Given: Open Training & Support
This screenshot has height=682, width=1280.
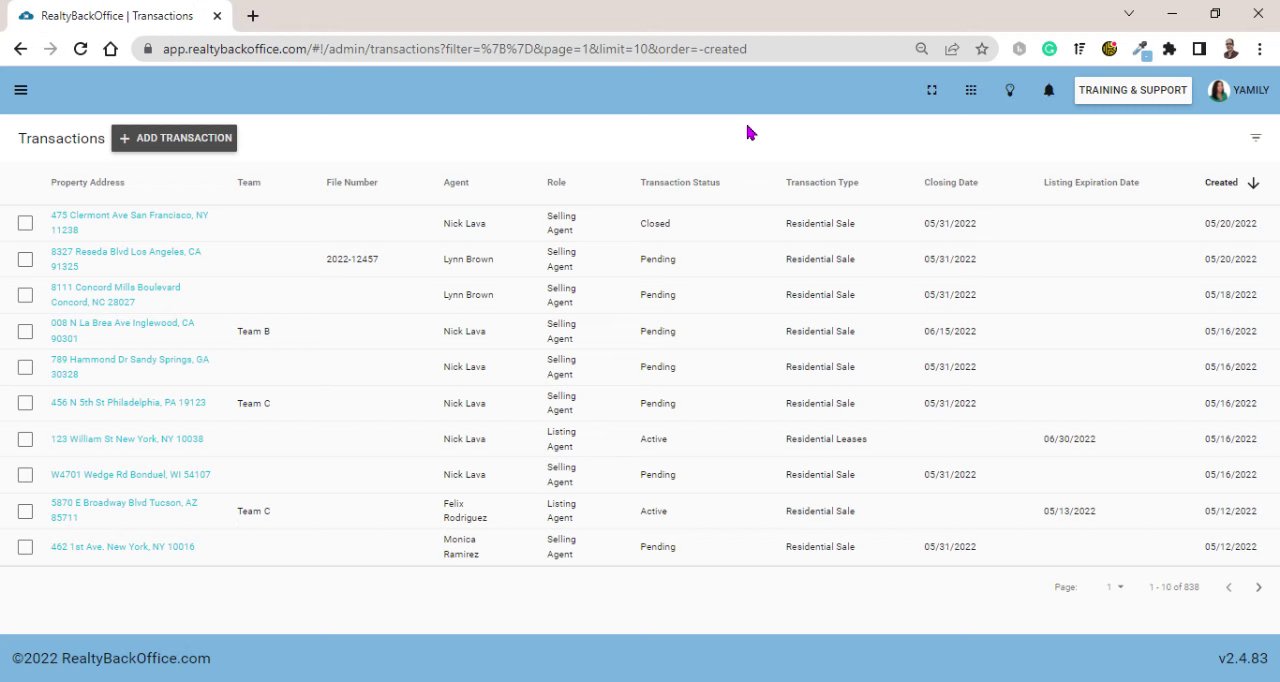Looking at the screenshot, I should 1133,90.
